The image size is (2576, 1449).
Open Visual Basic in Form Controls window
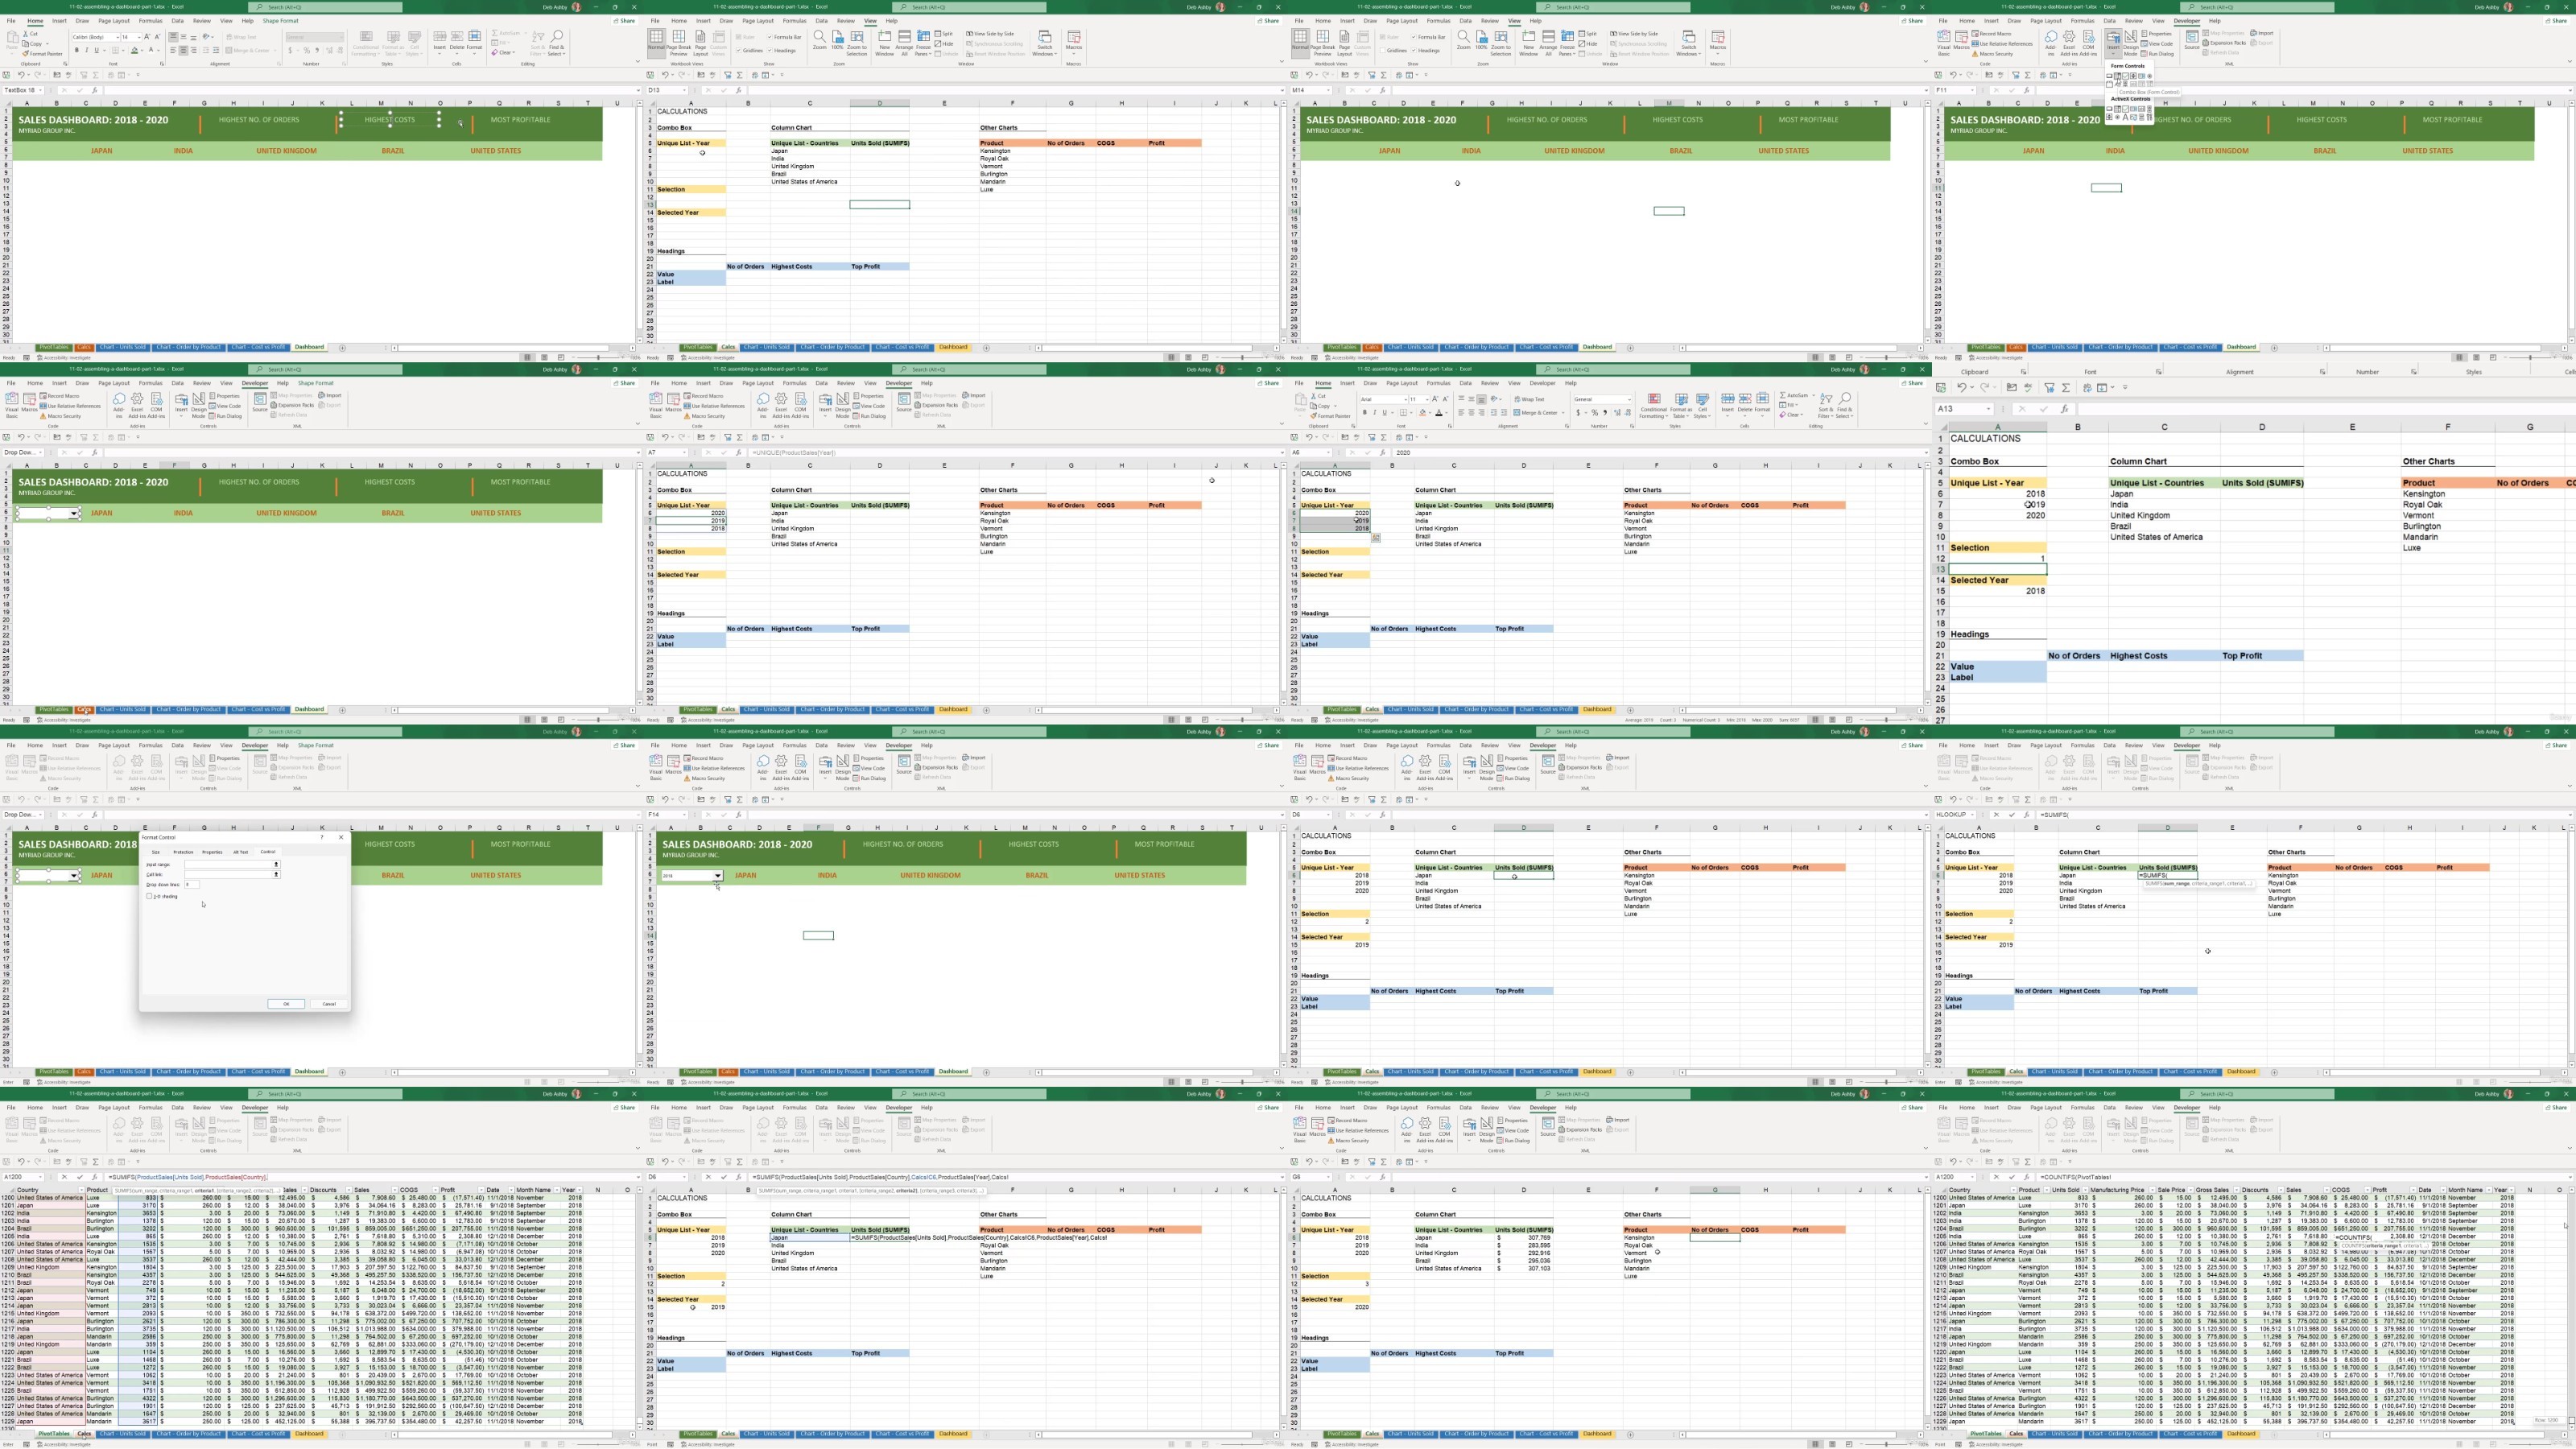pos(1944,42)
